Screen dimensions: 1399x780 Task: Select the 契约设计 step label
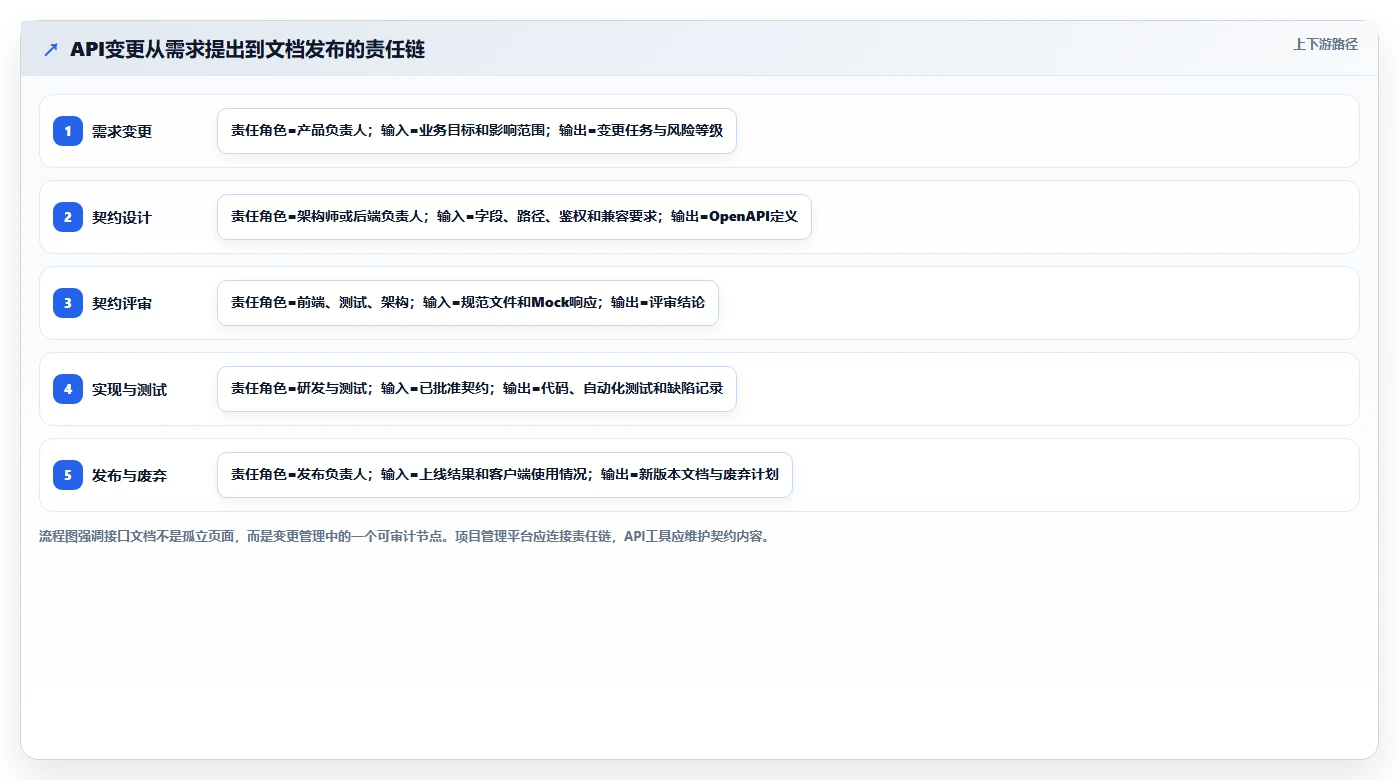(x=122, y=218)
